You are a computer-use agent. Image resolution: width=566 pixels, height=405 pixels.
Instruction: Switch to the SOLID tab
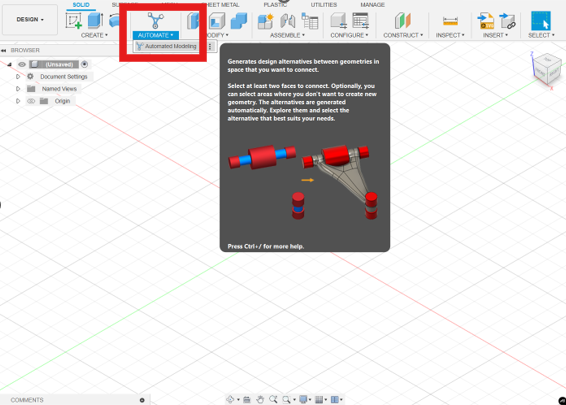pyautogui.click(x=81, y=5)
